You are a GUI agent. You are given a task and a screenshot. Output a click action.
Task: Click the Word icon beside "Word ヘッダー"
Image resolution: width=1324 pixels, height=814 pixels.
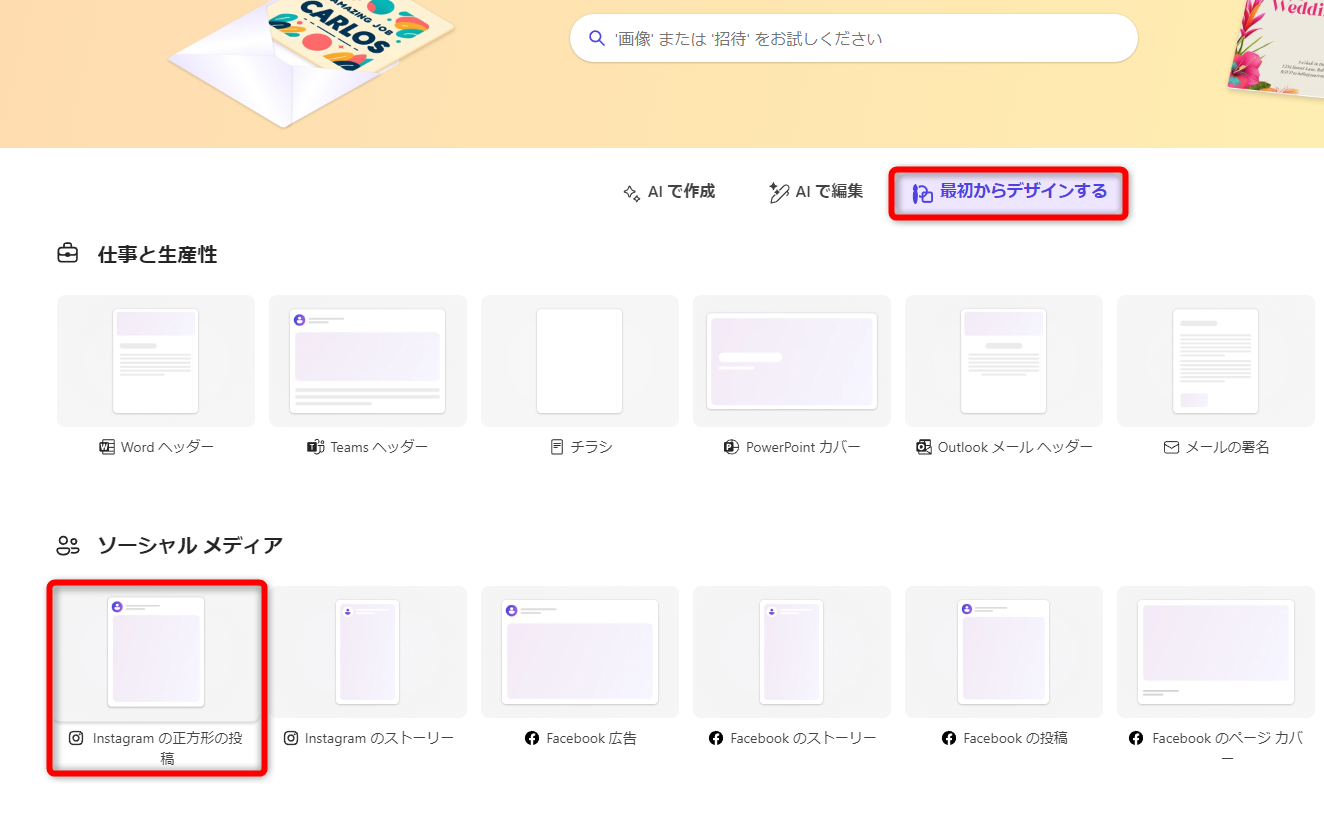pyautogui.click(x=107, y=447)
